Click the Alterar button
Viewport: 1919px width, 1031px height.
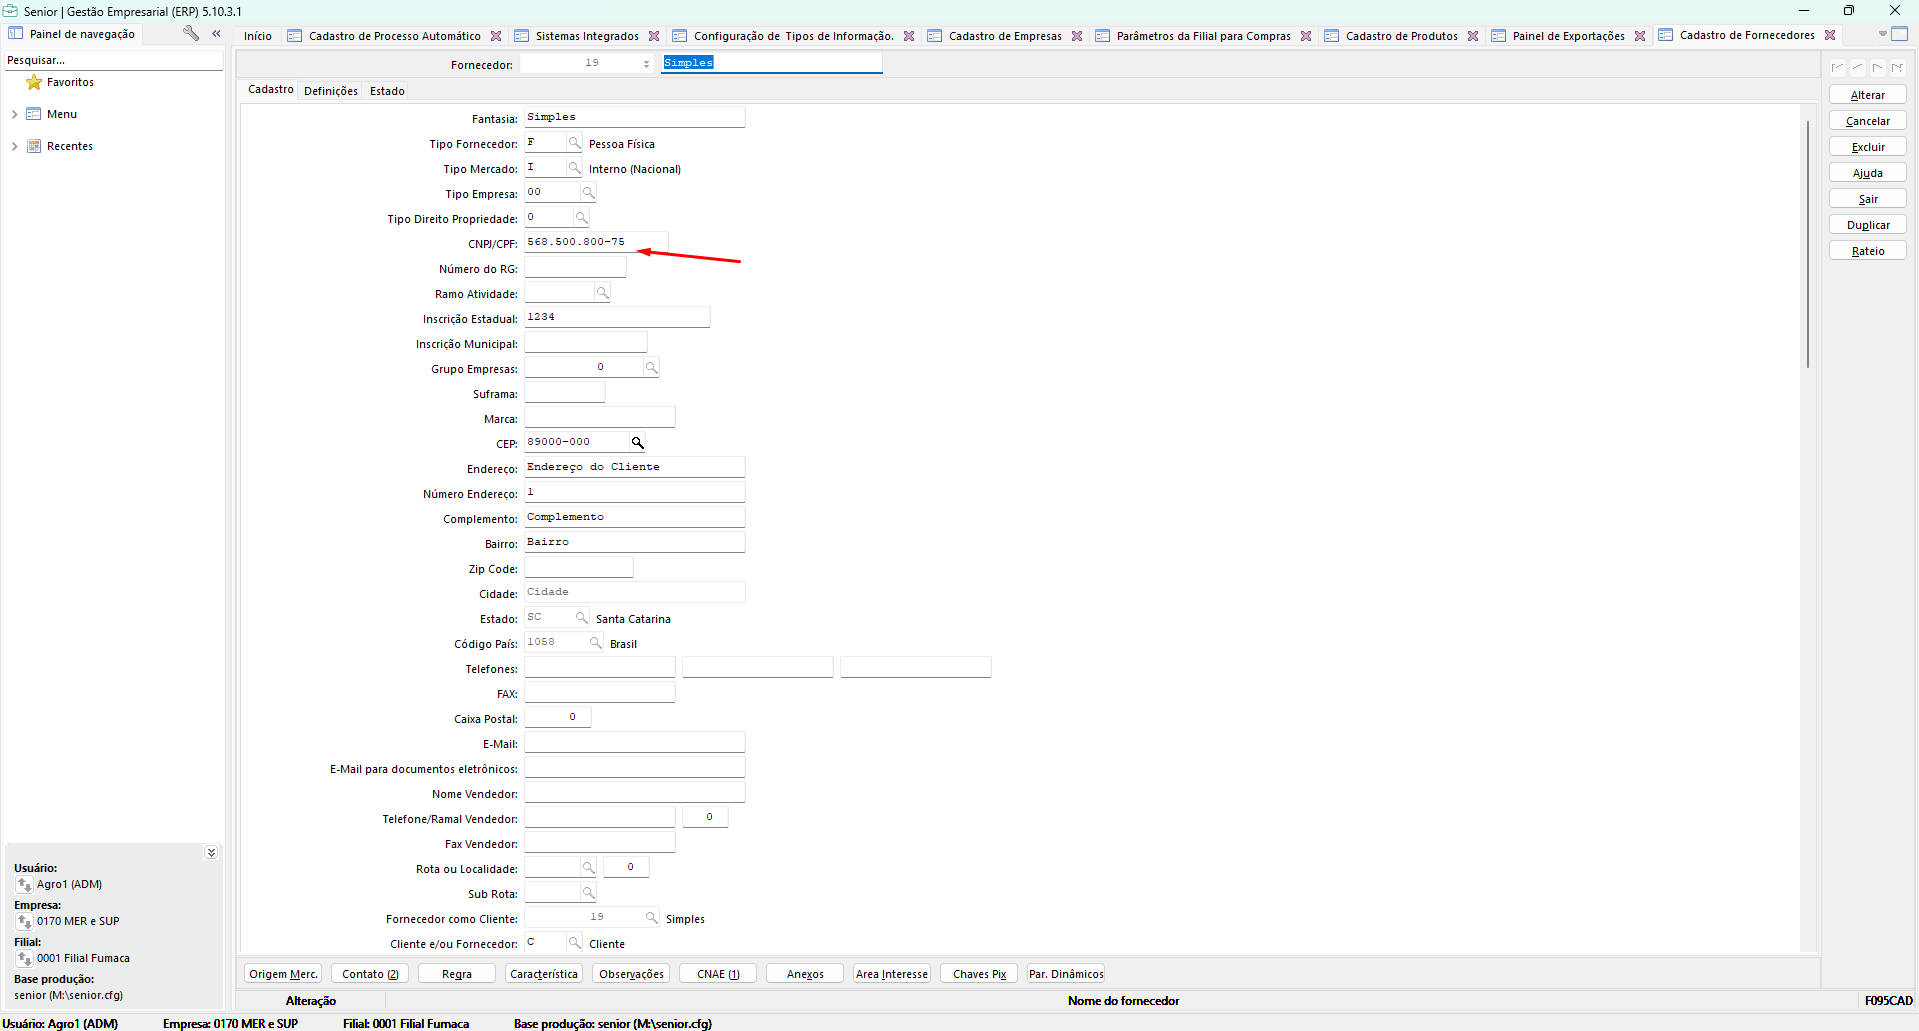[1867, 95]
